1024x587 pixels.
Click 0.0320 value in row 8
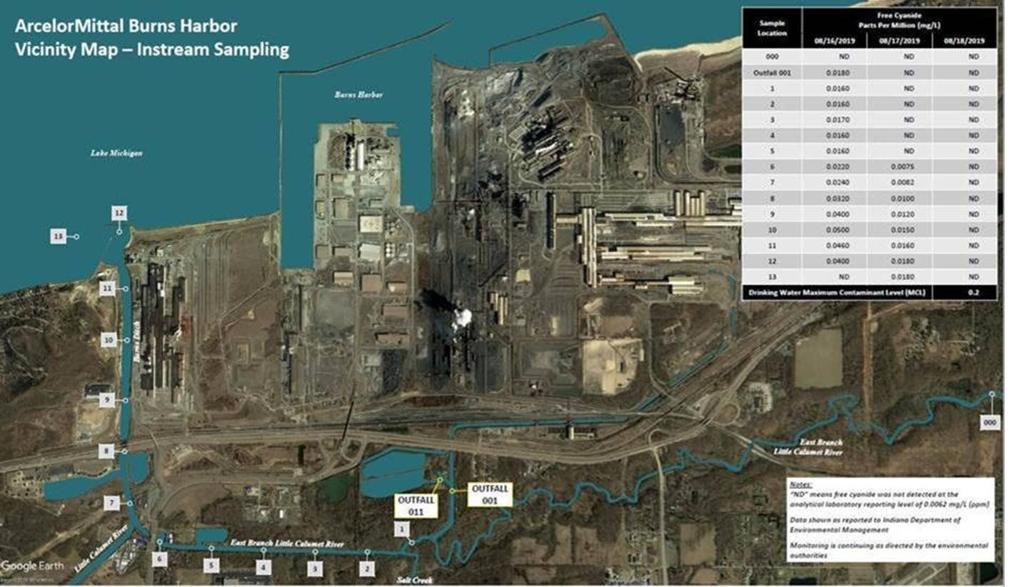tap(837, 198)
